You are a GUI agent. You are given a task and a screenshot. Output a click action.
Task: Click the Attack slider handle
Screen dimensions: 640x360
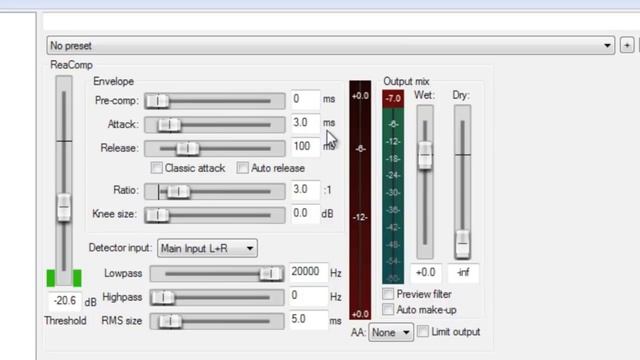(169, 124)
